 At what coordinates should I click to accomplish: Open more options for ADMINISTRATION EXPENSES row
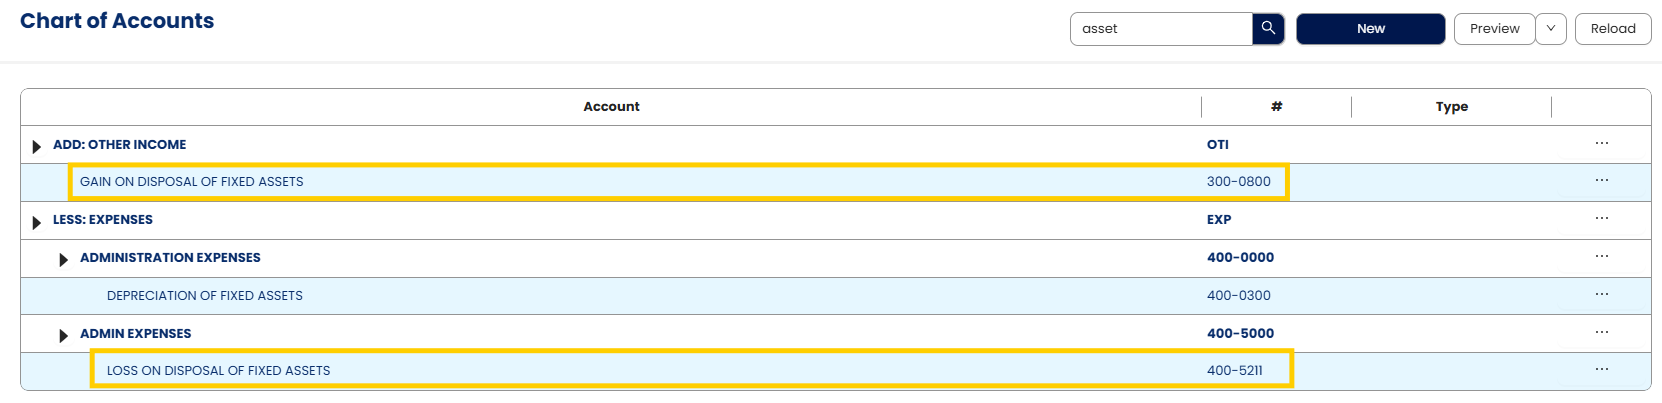[1602, 256]
